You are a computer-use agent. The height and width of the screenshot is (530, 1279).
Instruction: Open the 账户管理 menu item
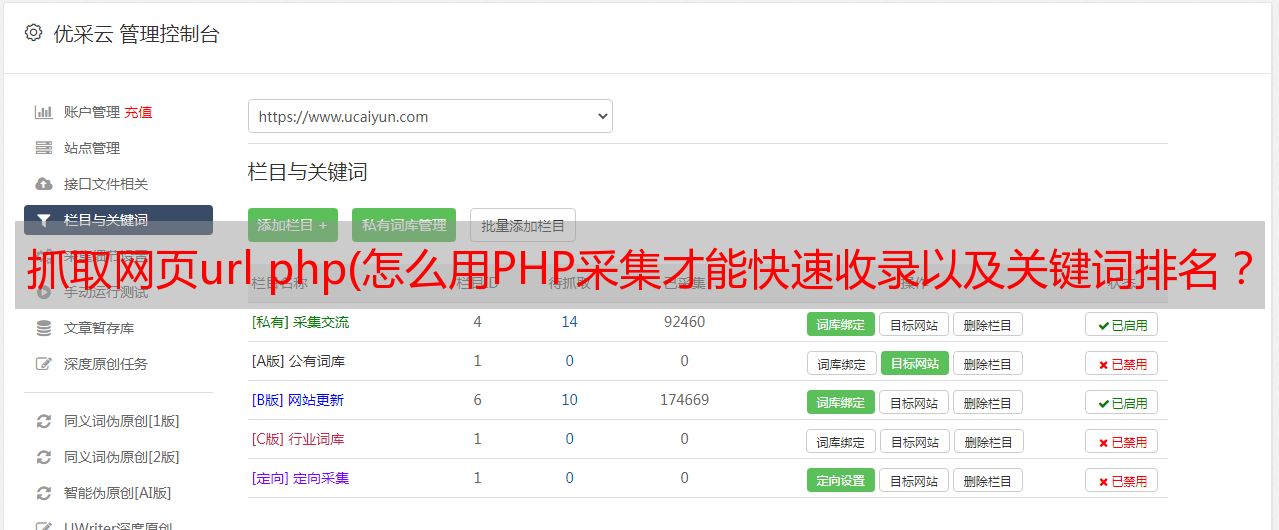coord(91,112)
